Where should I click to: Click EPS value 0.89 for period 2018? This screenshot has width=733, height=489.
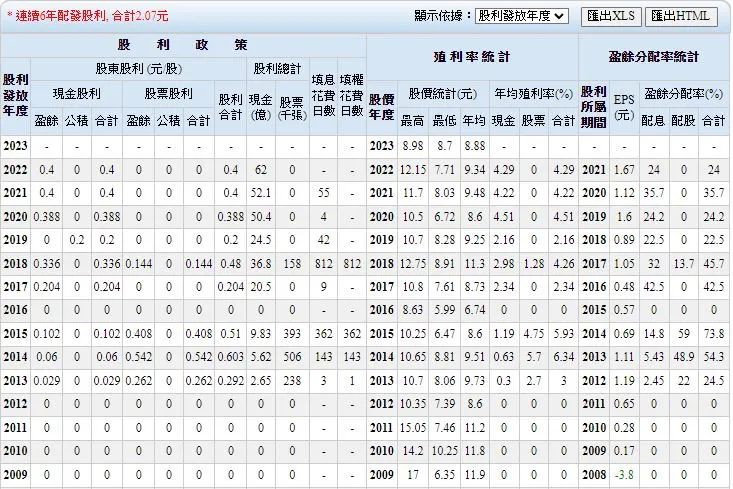[624, 240]
